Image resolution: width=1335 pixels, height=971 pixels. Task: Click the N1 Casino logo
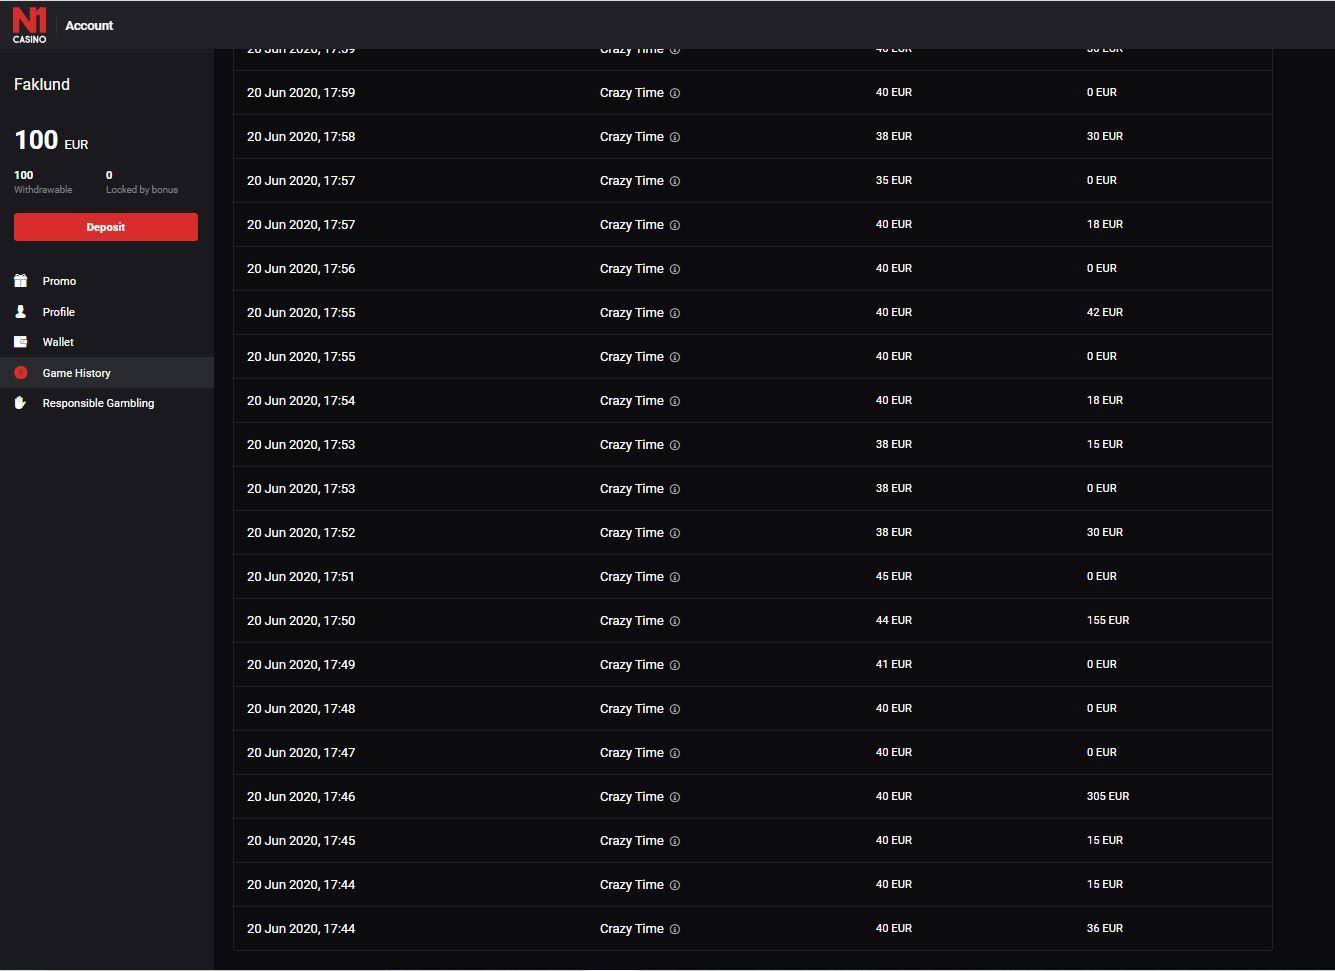coord(29,25)
